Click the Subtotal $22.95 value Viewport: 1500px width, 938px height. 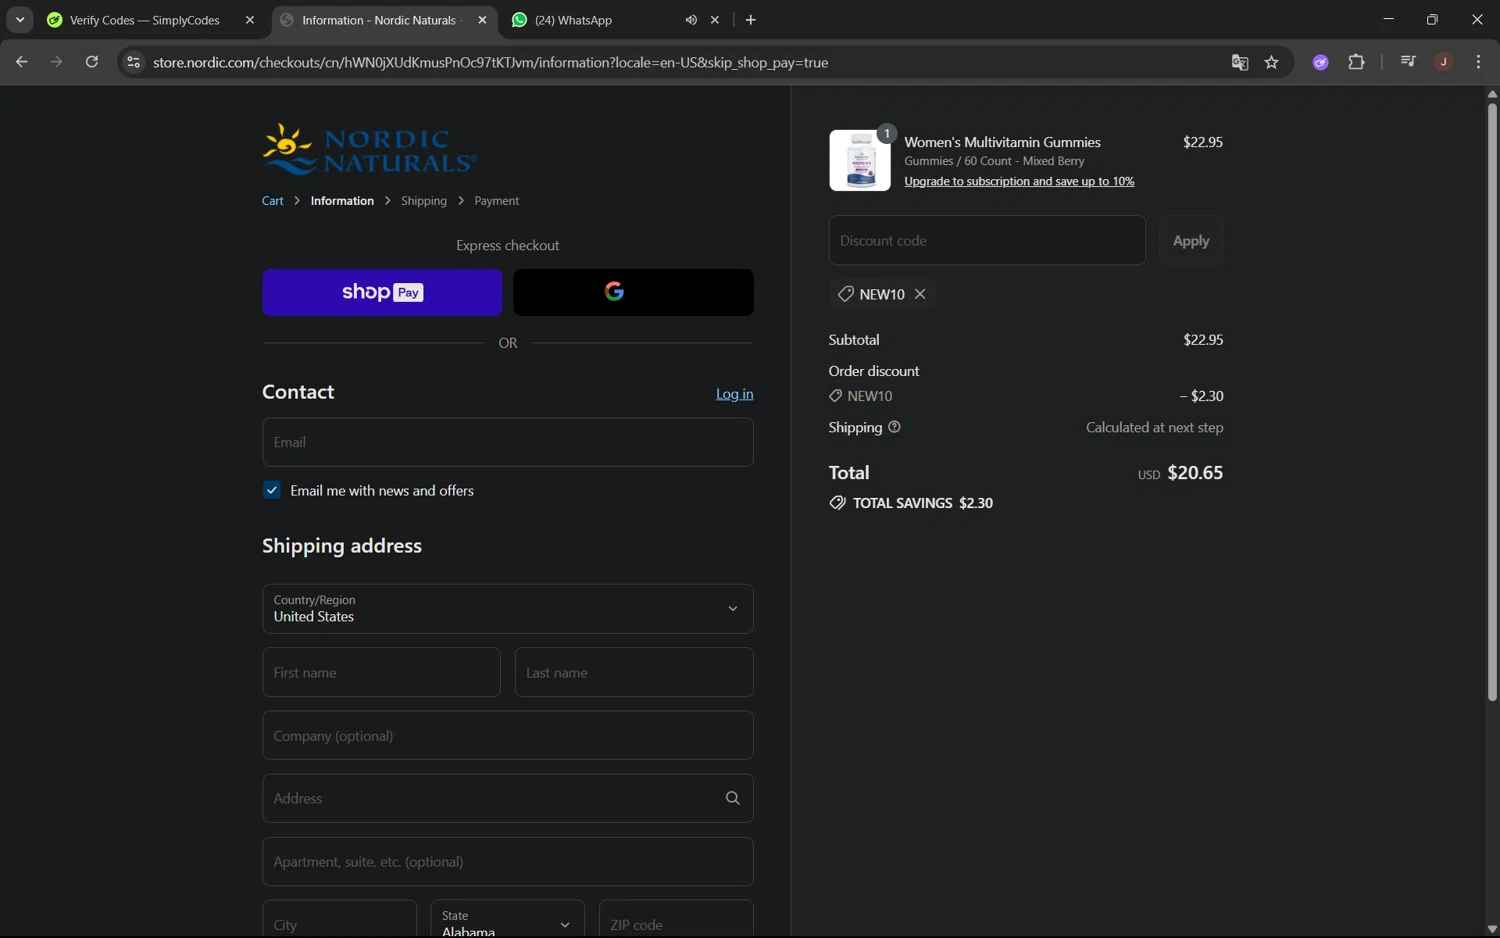click(1203, 340)
